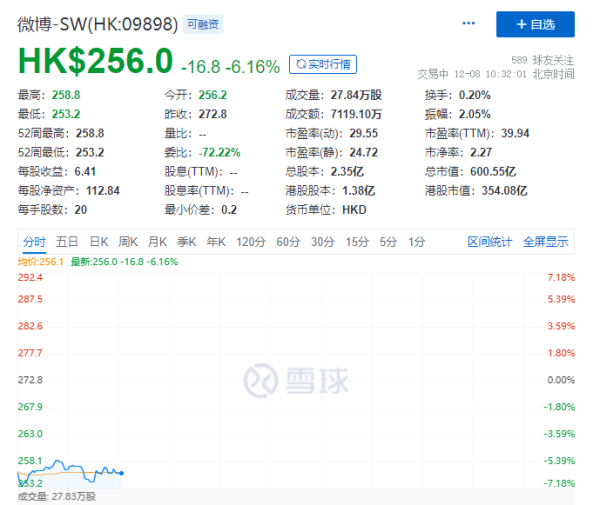Click the stock title 微博-SW(HK:09898)
The image size is (600, 505).
point(98,24)
